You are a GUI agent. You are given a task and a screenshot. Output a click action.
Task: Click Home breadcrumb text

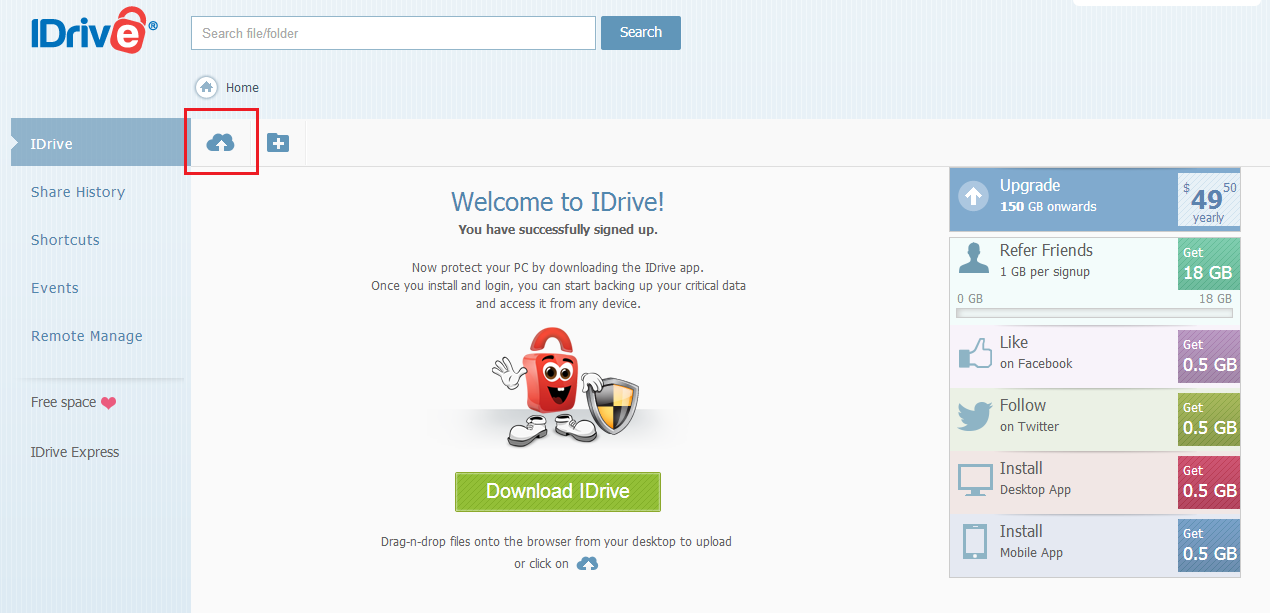[x=242, y=88]
